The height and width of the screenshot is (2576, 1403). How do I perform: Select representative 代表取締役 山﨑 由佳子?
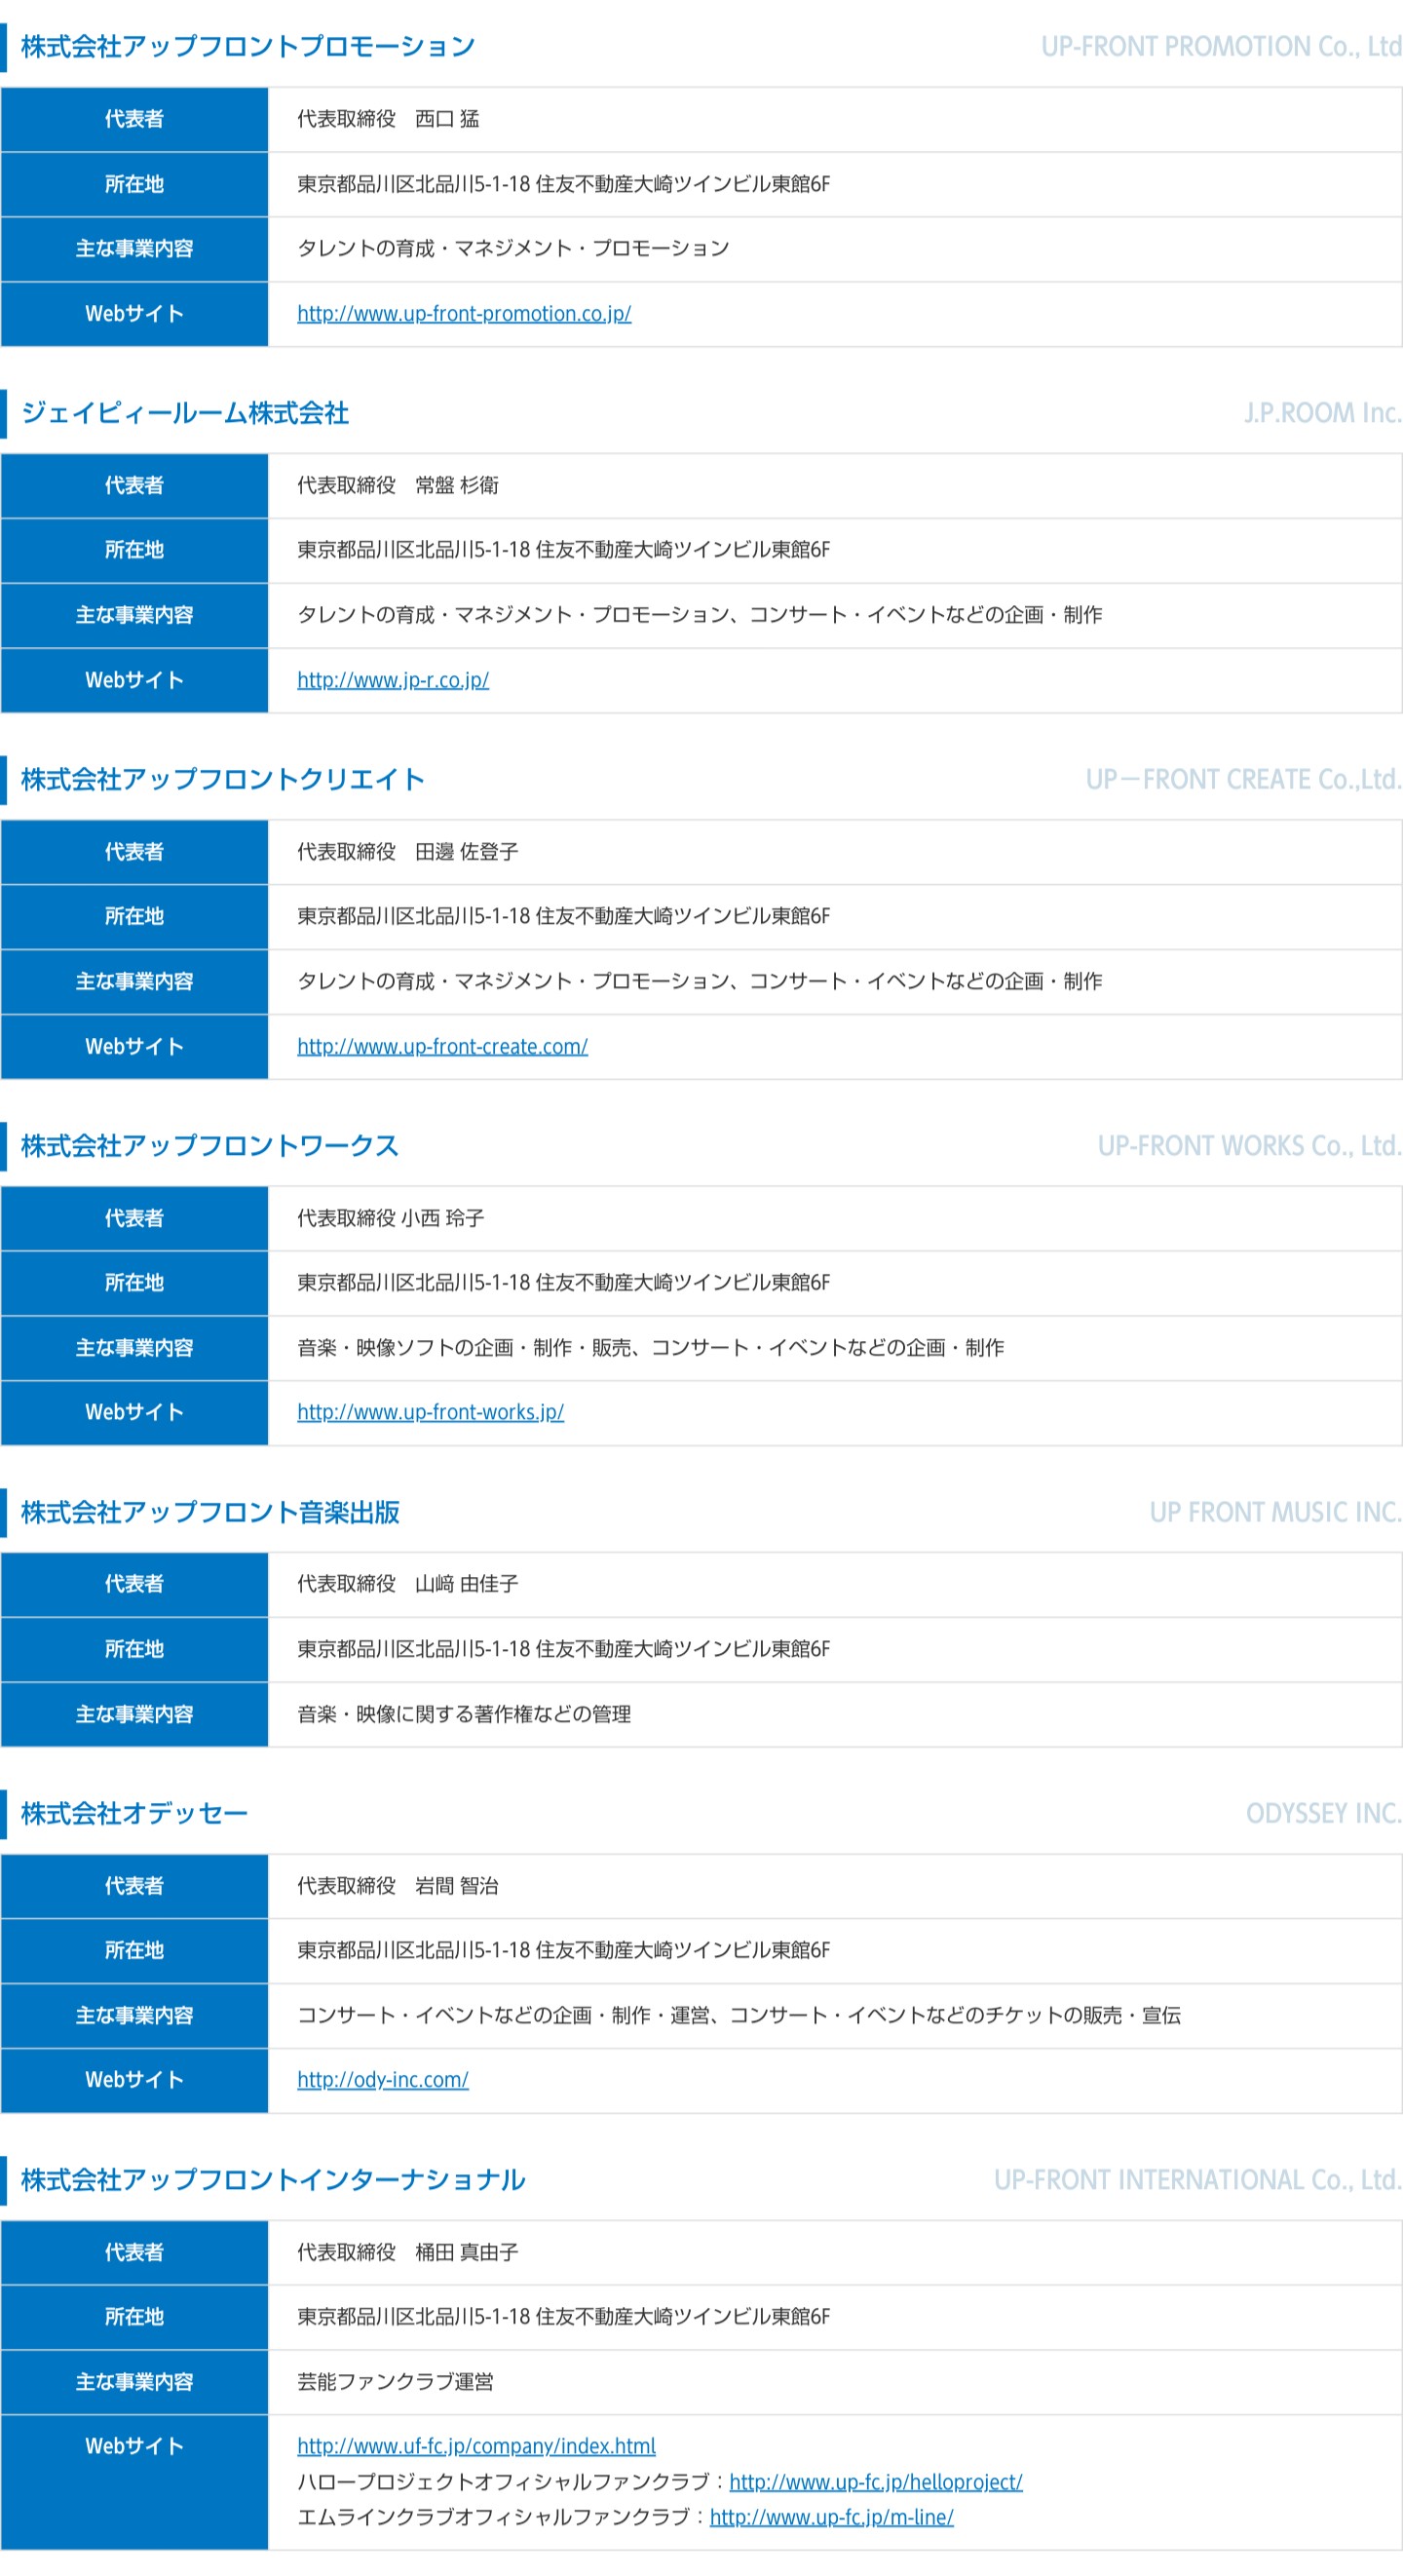(408, 1583)
